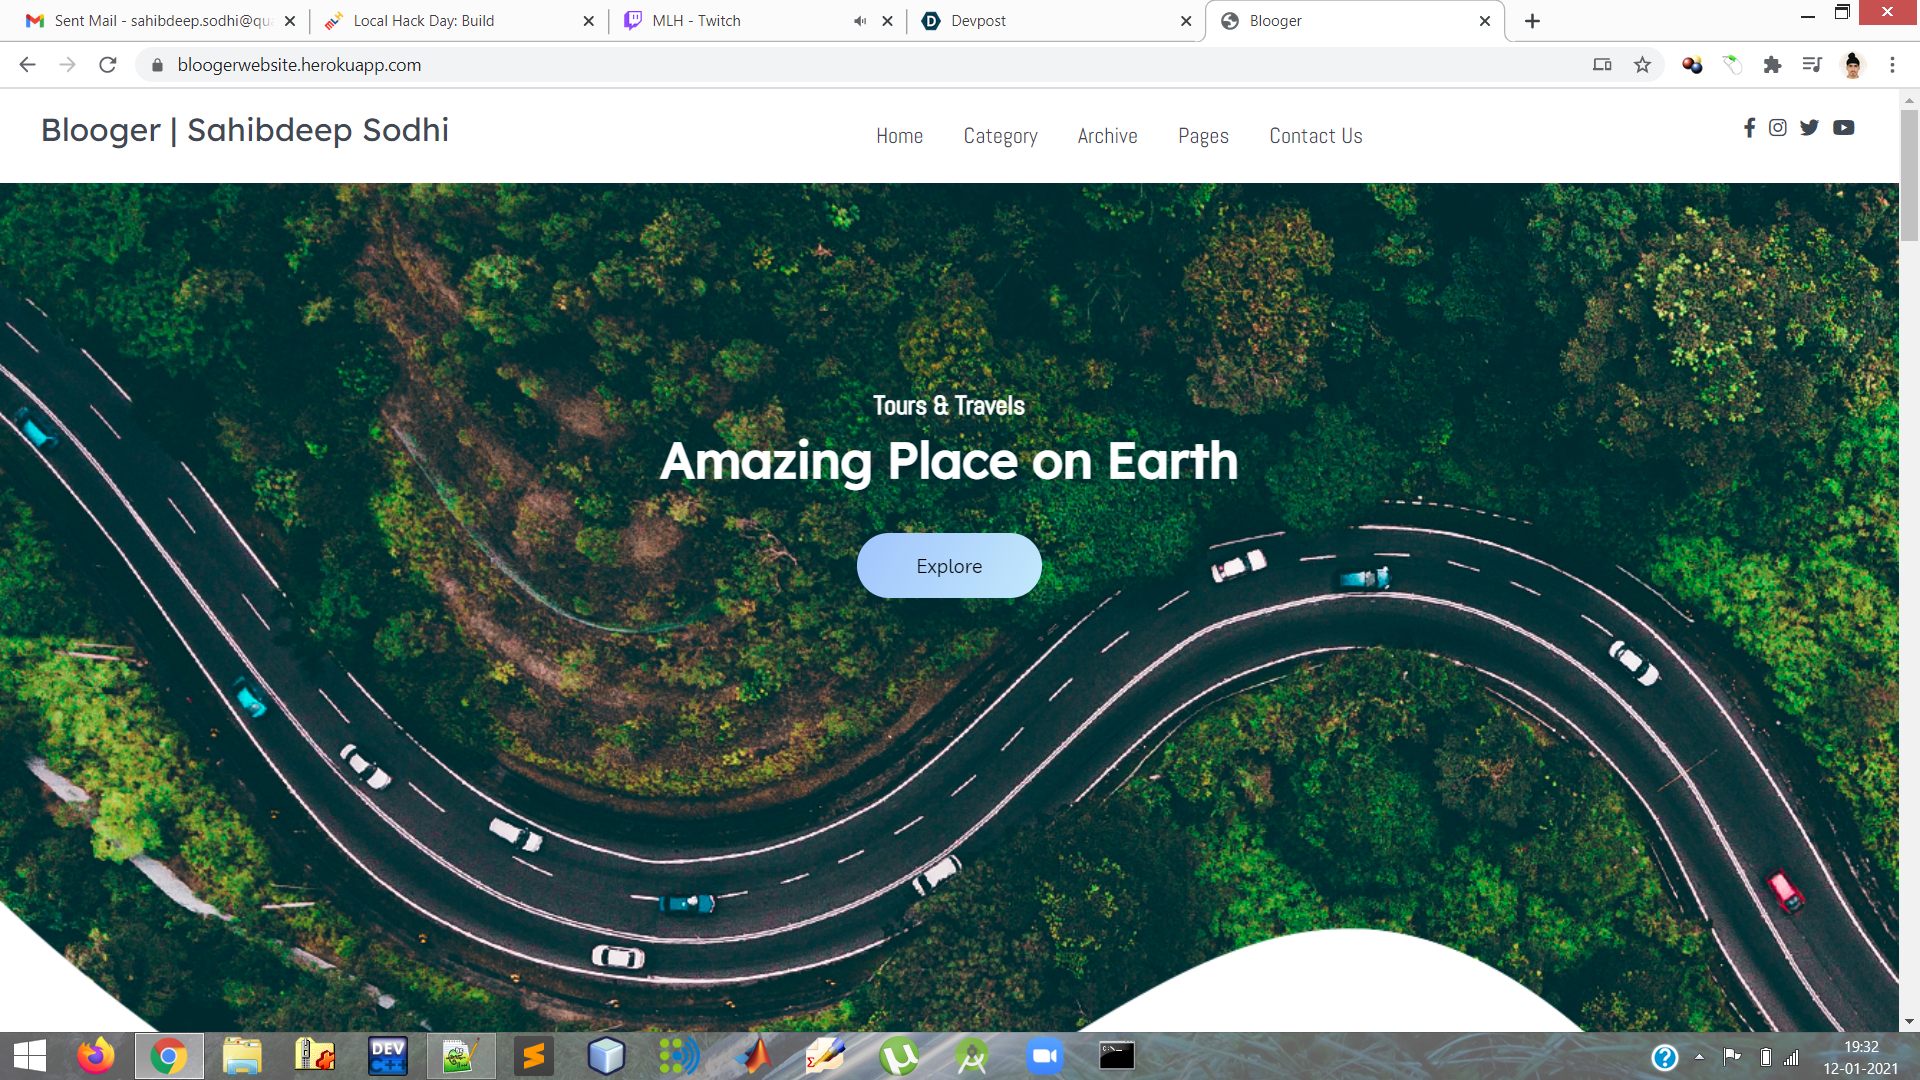Open the YouTube social icon
Screen dimensions: 1920x1080
(x=1843, y=128)
